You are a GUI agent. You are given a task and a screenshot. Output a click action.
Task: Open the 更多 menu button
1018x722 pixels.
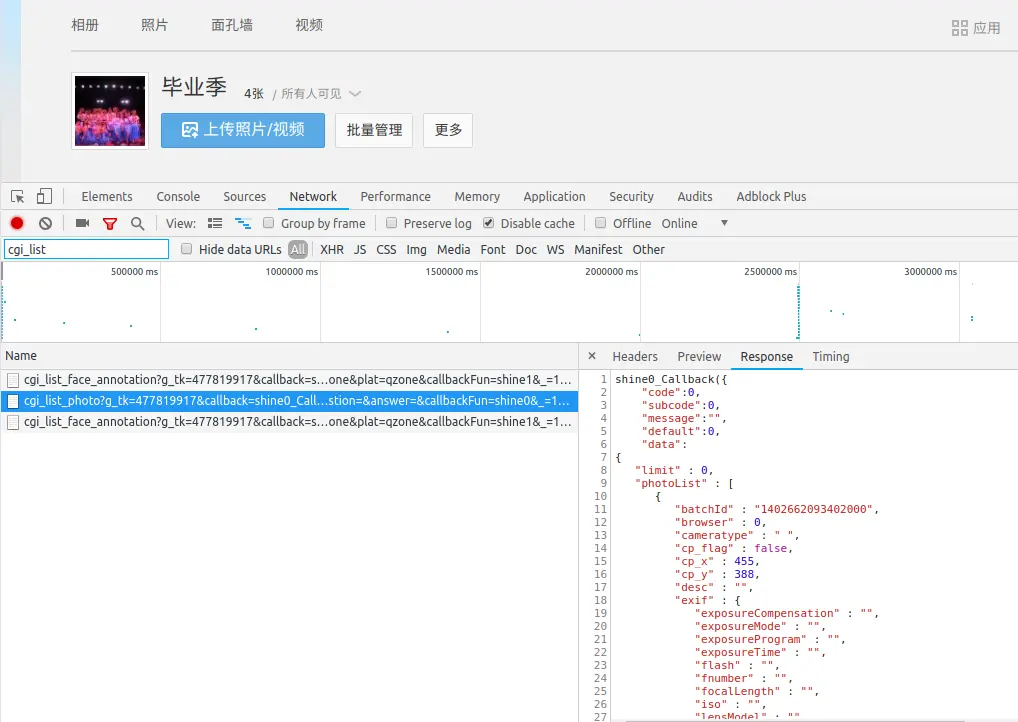tap(448, 130)
